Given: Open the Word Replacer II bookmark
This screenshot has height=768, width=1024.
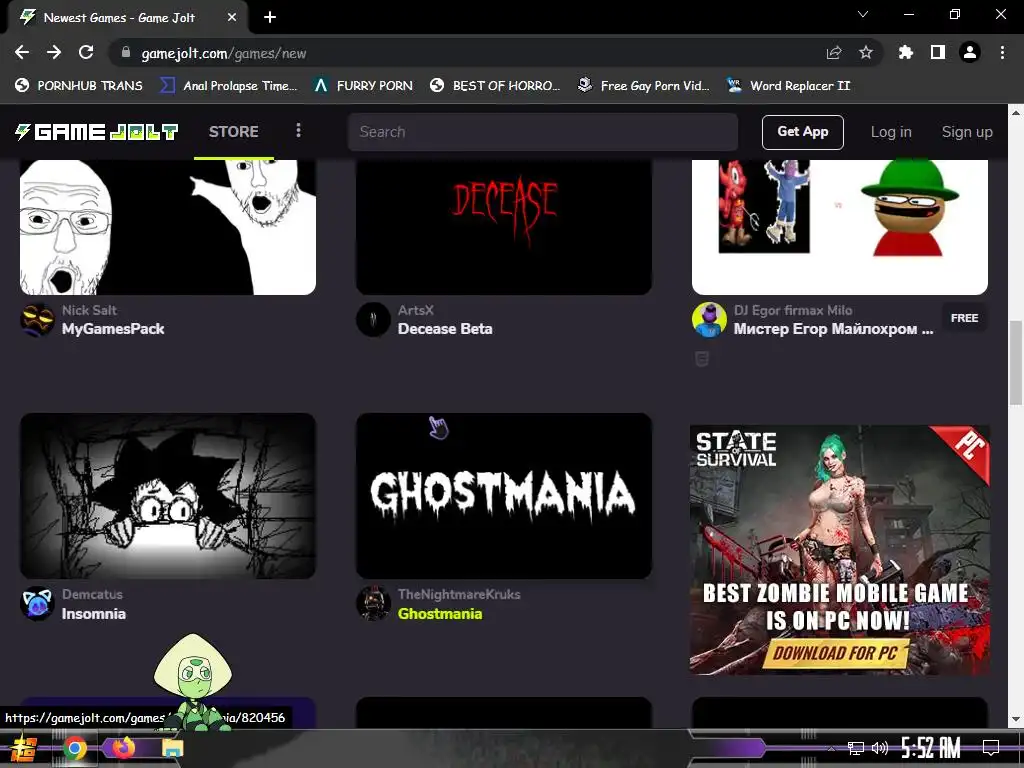Looking at the screenshot, I should coord(789,86).
